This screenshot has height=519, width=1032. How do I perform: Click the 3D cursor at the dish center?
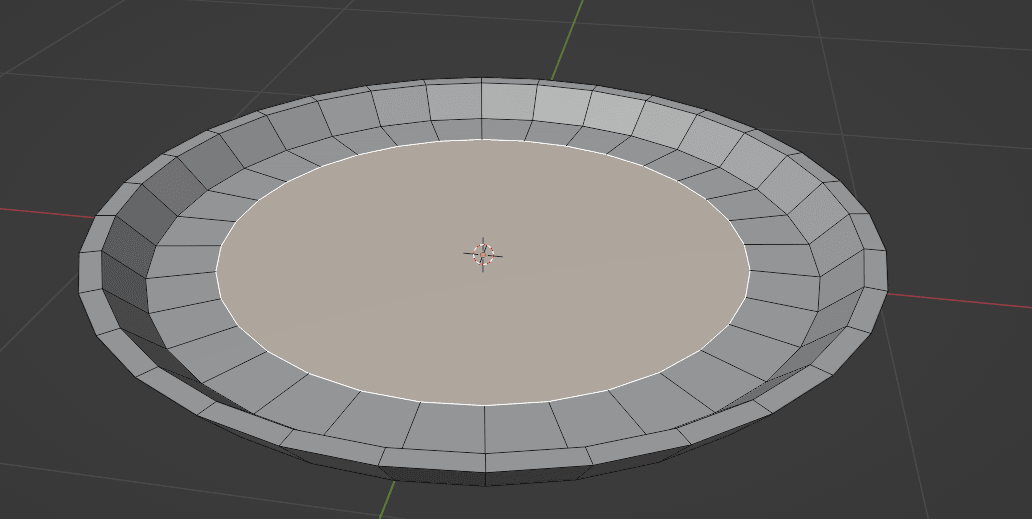483,254
